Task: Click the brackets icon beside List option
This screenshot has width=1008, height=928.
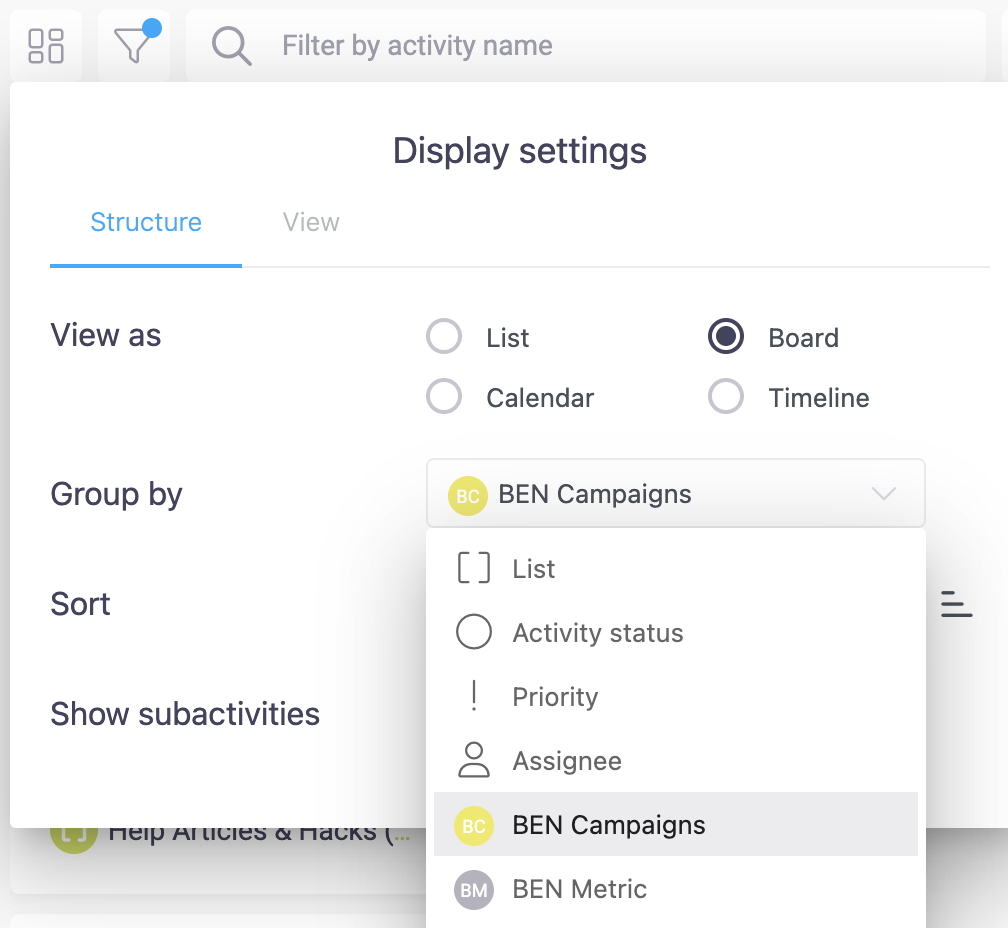Action: point(473,569)
